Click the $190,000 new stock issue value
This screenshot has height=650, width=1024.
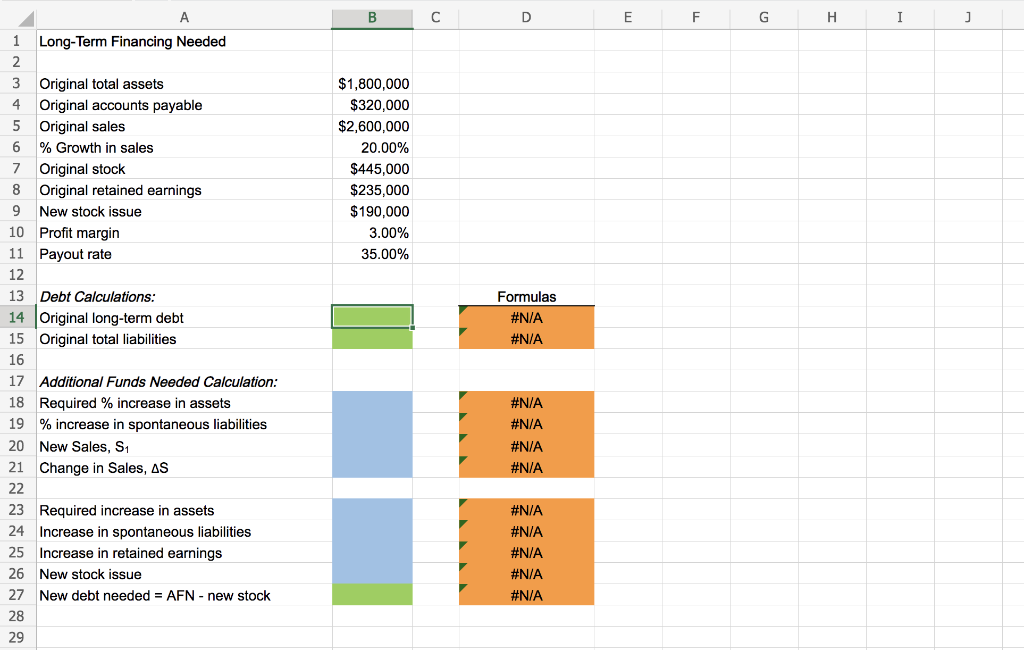click(x=372, y=211)
